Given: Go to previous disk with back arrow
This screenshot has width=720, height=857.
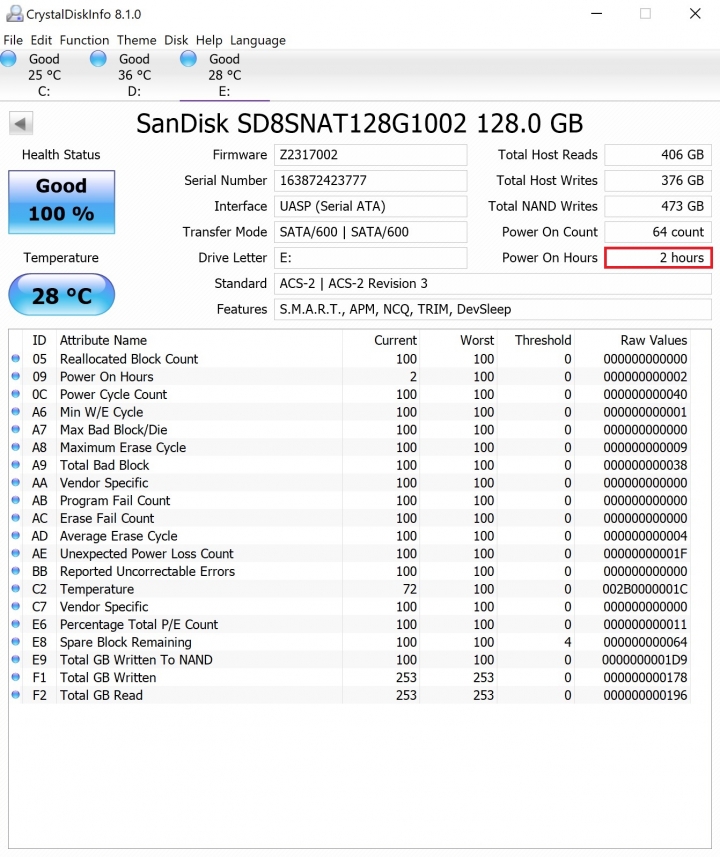Looking at the screenshot, I should (x=21, y=123).
